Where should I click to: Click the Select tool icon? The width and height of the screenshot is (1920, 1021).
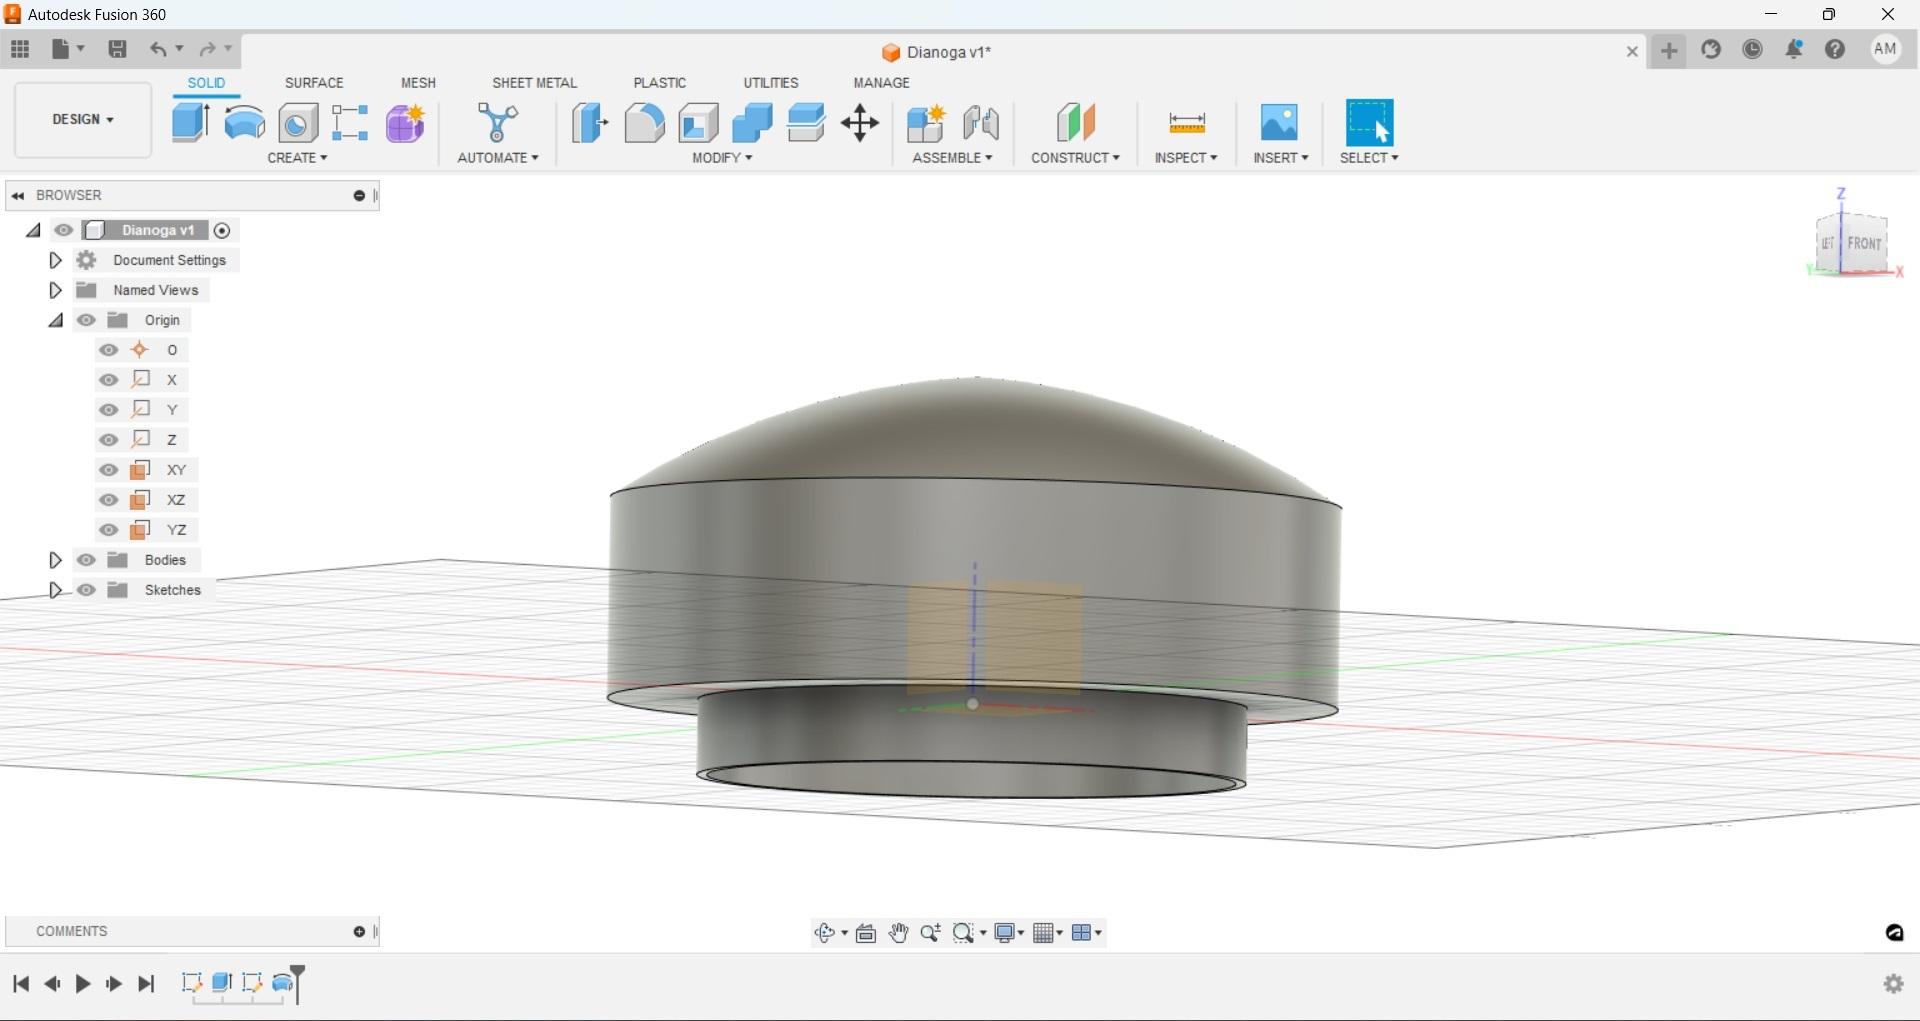tap(1369, 123)
